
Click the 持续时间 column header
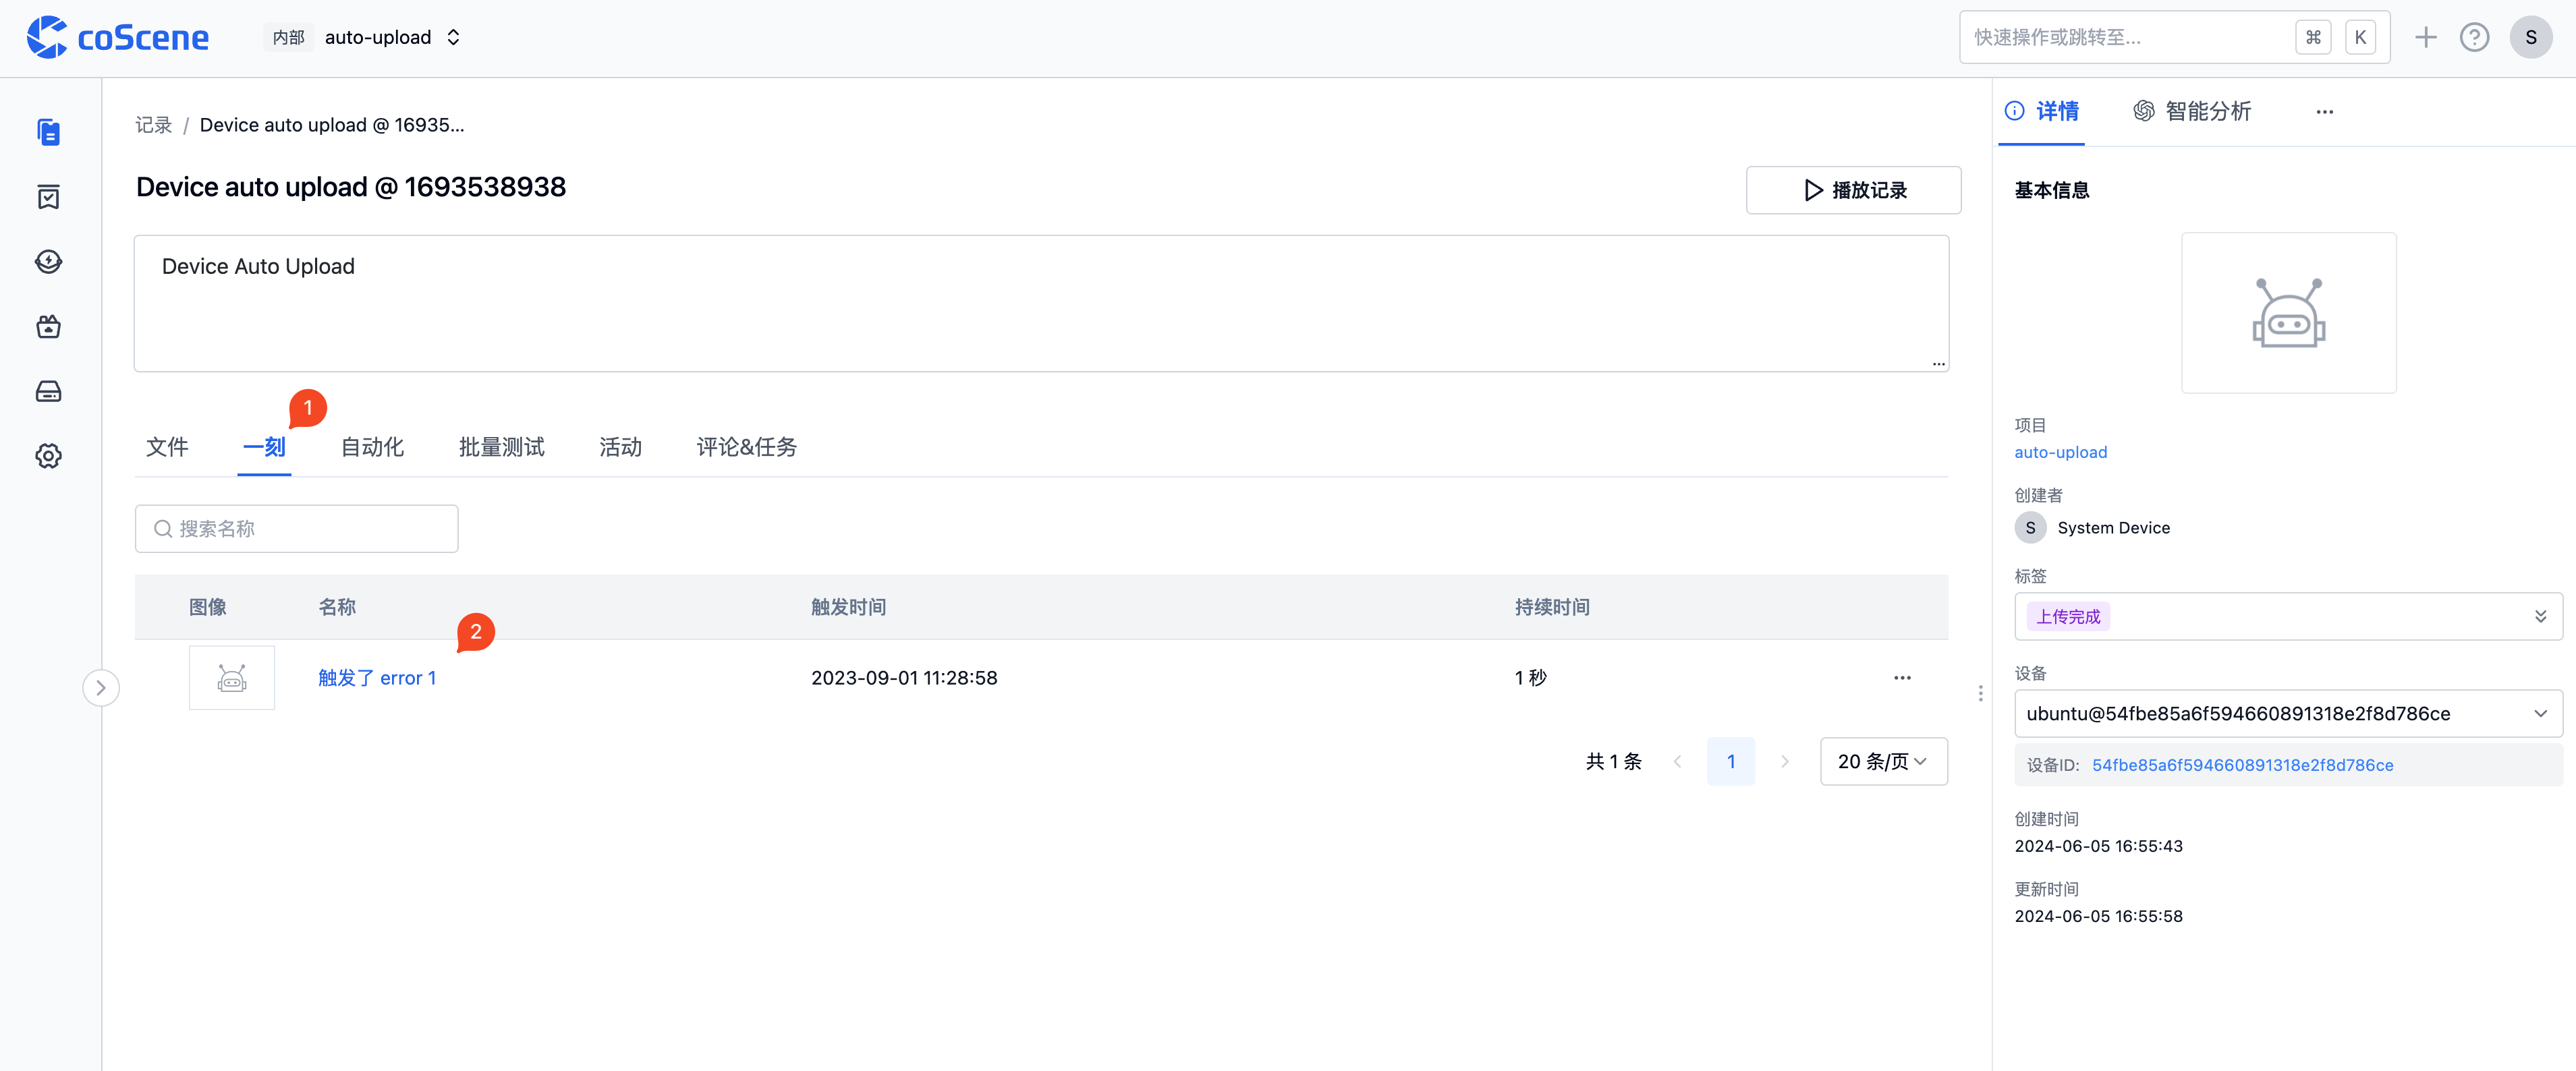click(1552, 607)
